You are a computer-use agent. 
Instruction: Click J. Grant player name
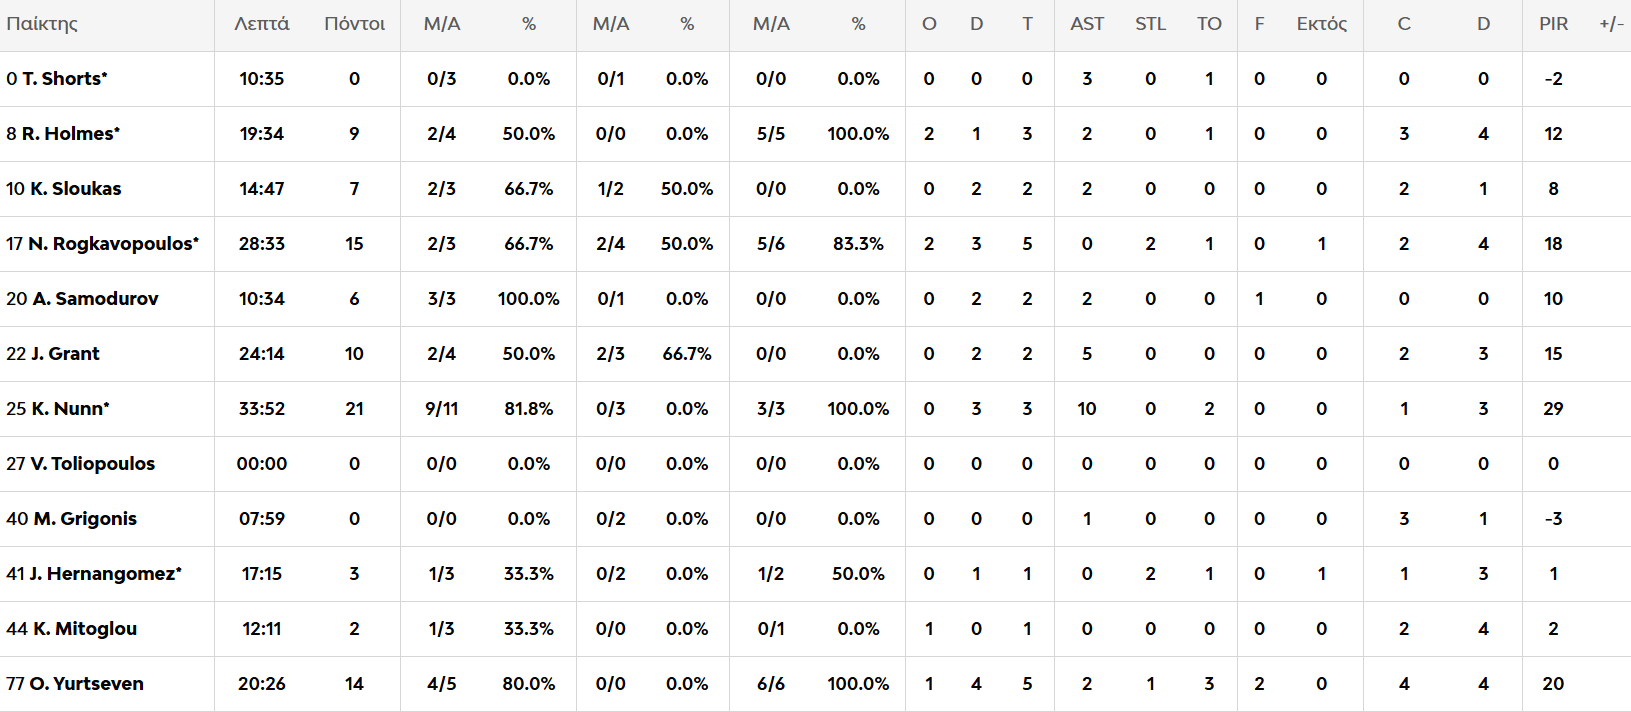(x=65, y=354)
